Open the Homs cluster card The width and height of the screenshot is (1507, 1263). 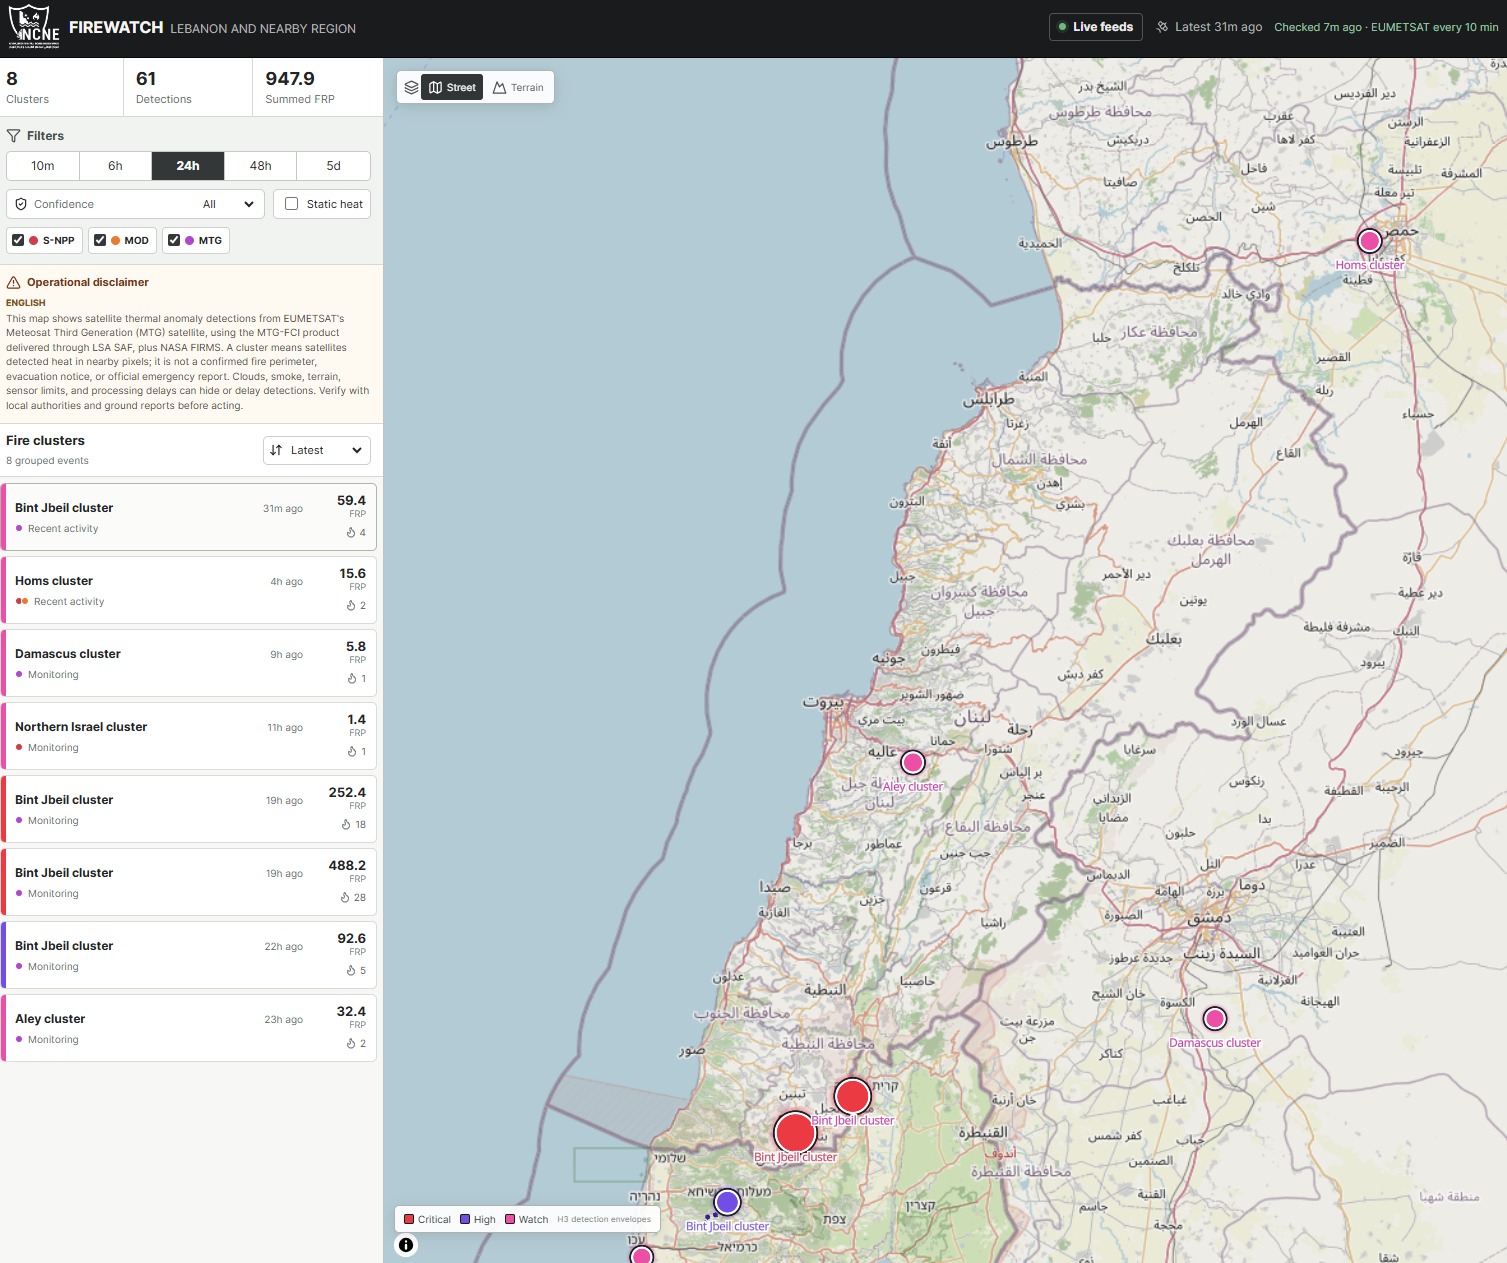click(x=189, y=590)
